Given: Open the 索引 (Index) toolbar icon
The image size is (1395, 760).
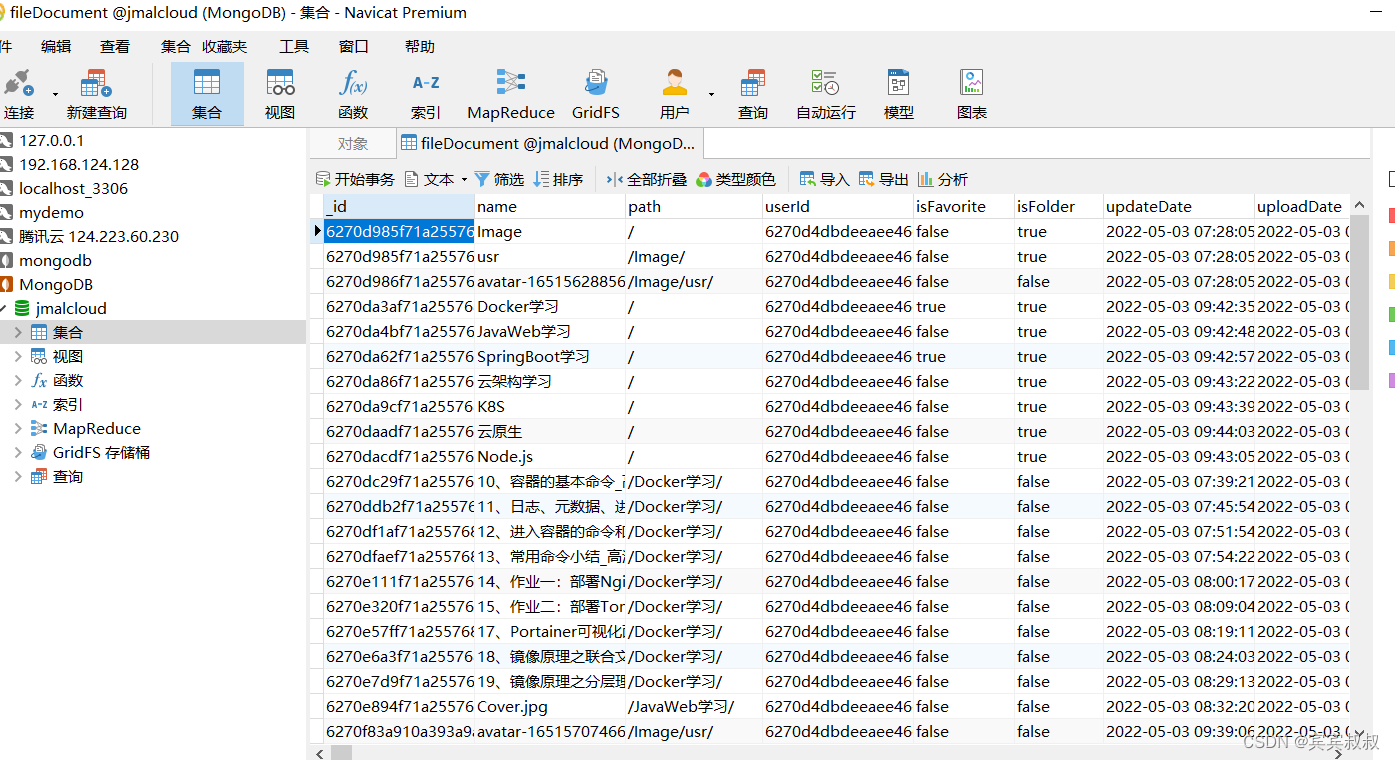Looking at the screenshot, I should tap(426, 94).
